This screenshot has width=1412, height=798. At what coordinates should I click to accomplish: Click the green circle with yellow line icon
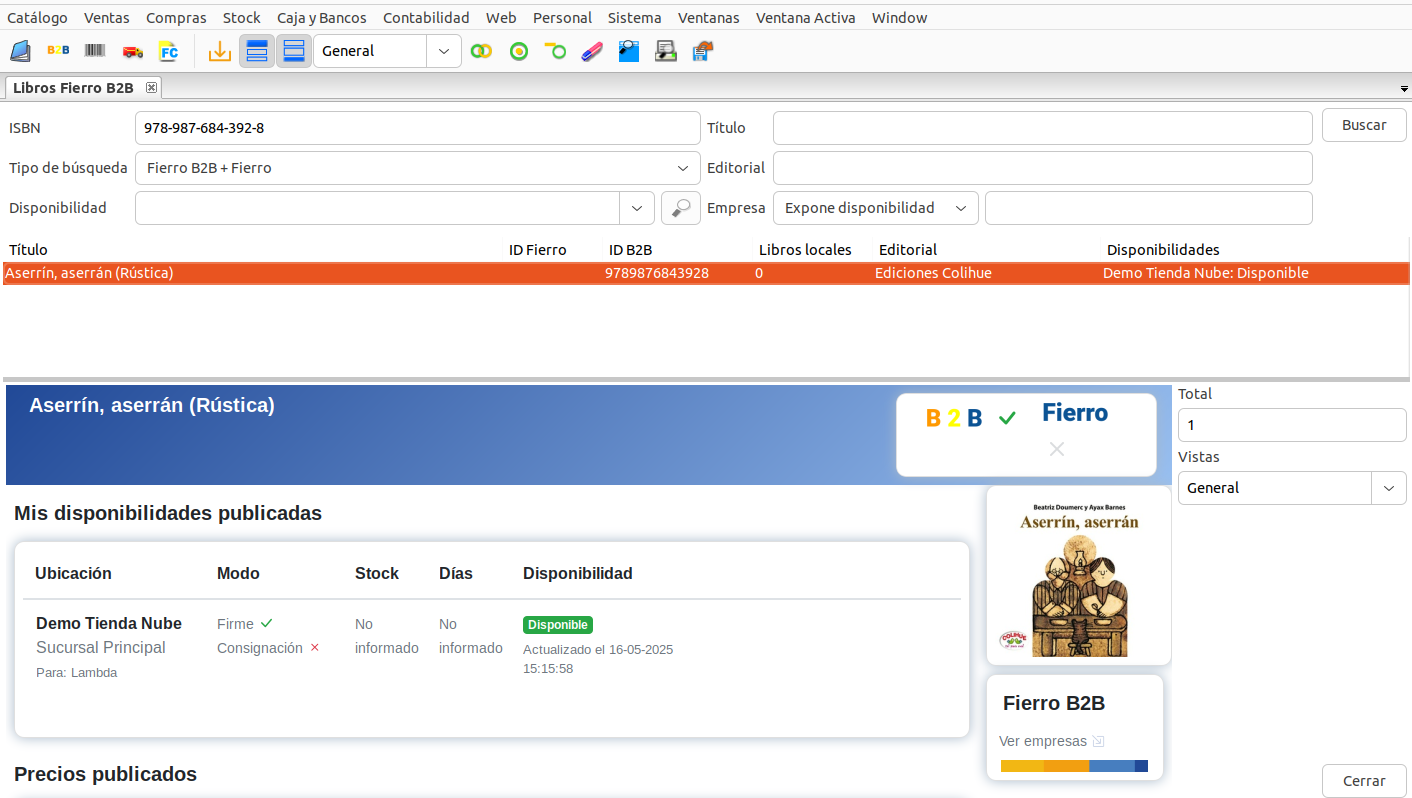click(556, 51)
